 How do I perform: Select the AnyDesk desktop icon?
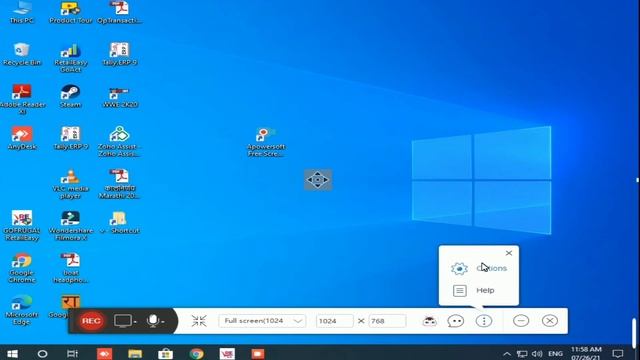(x=22, y=138)
